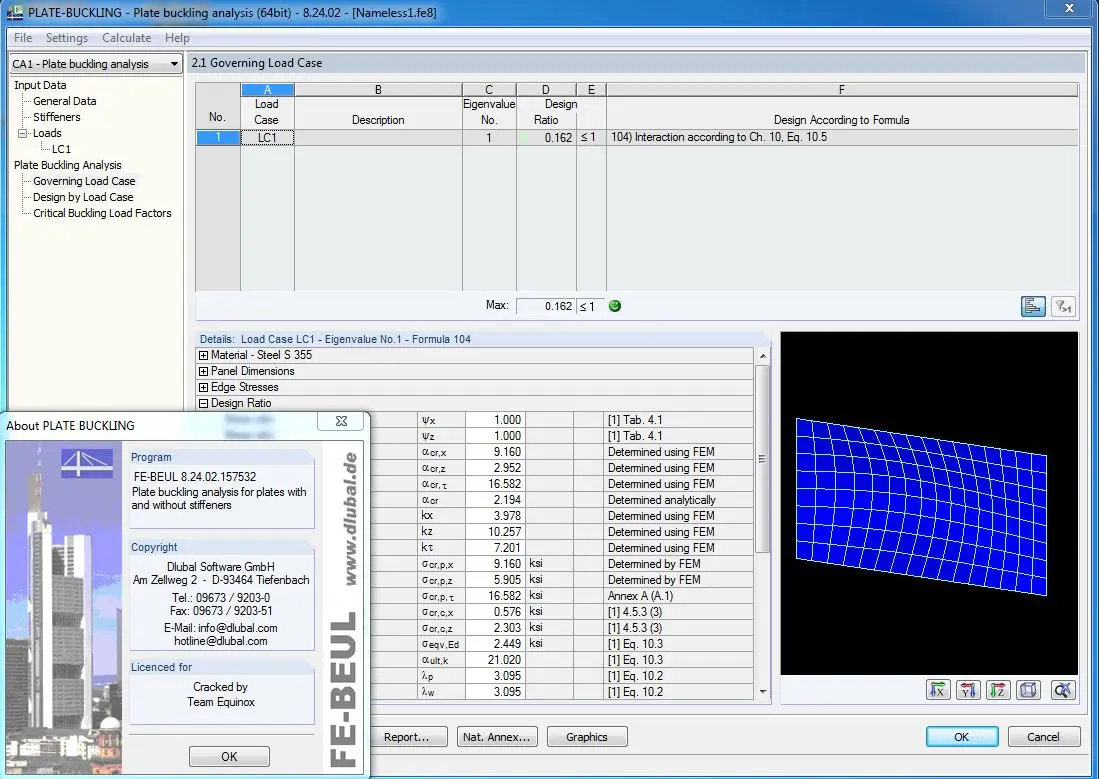The width and height of the screenshot is (1099, 779).
Task: Close the About PLATE BUCKLING dialog
Action: (341, 422)
